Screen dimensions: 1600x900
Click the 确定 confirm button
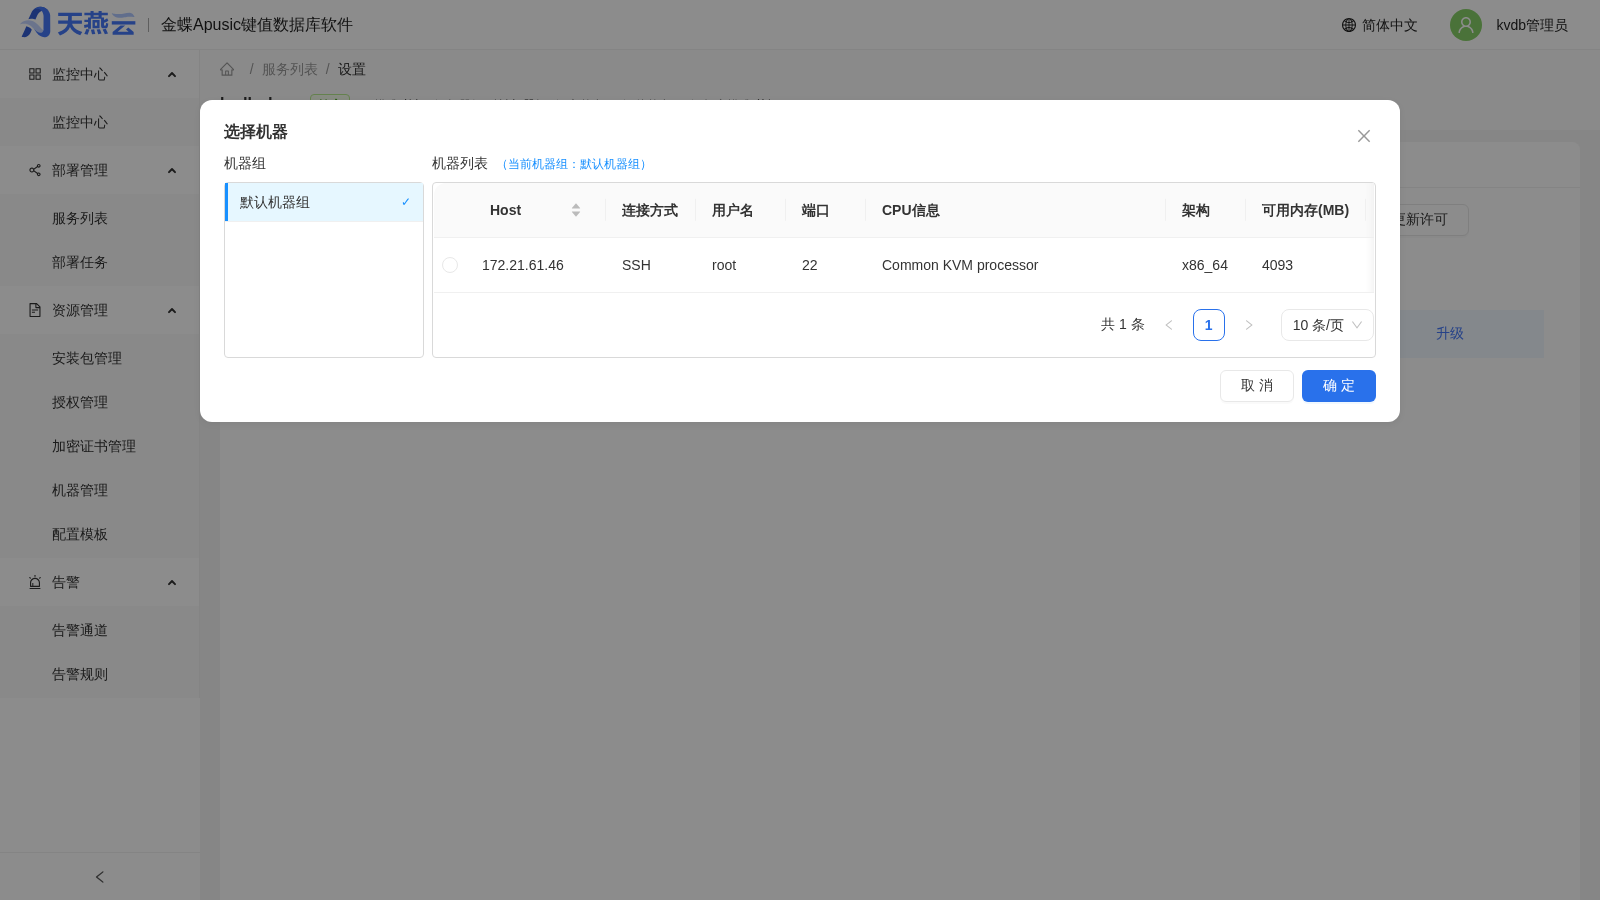click(1339, 386)
